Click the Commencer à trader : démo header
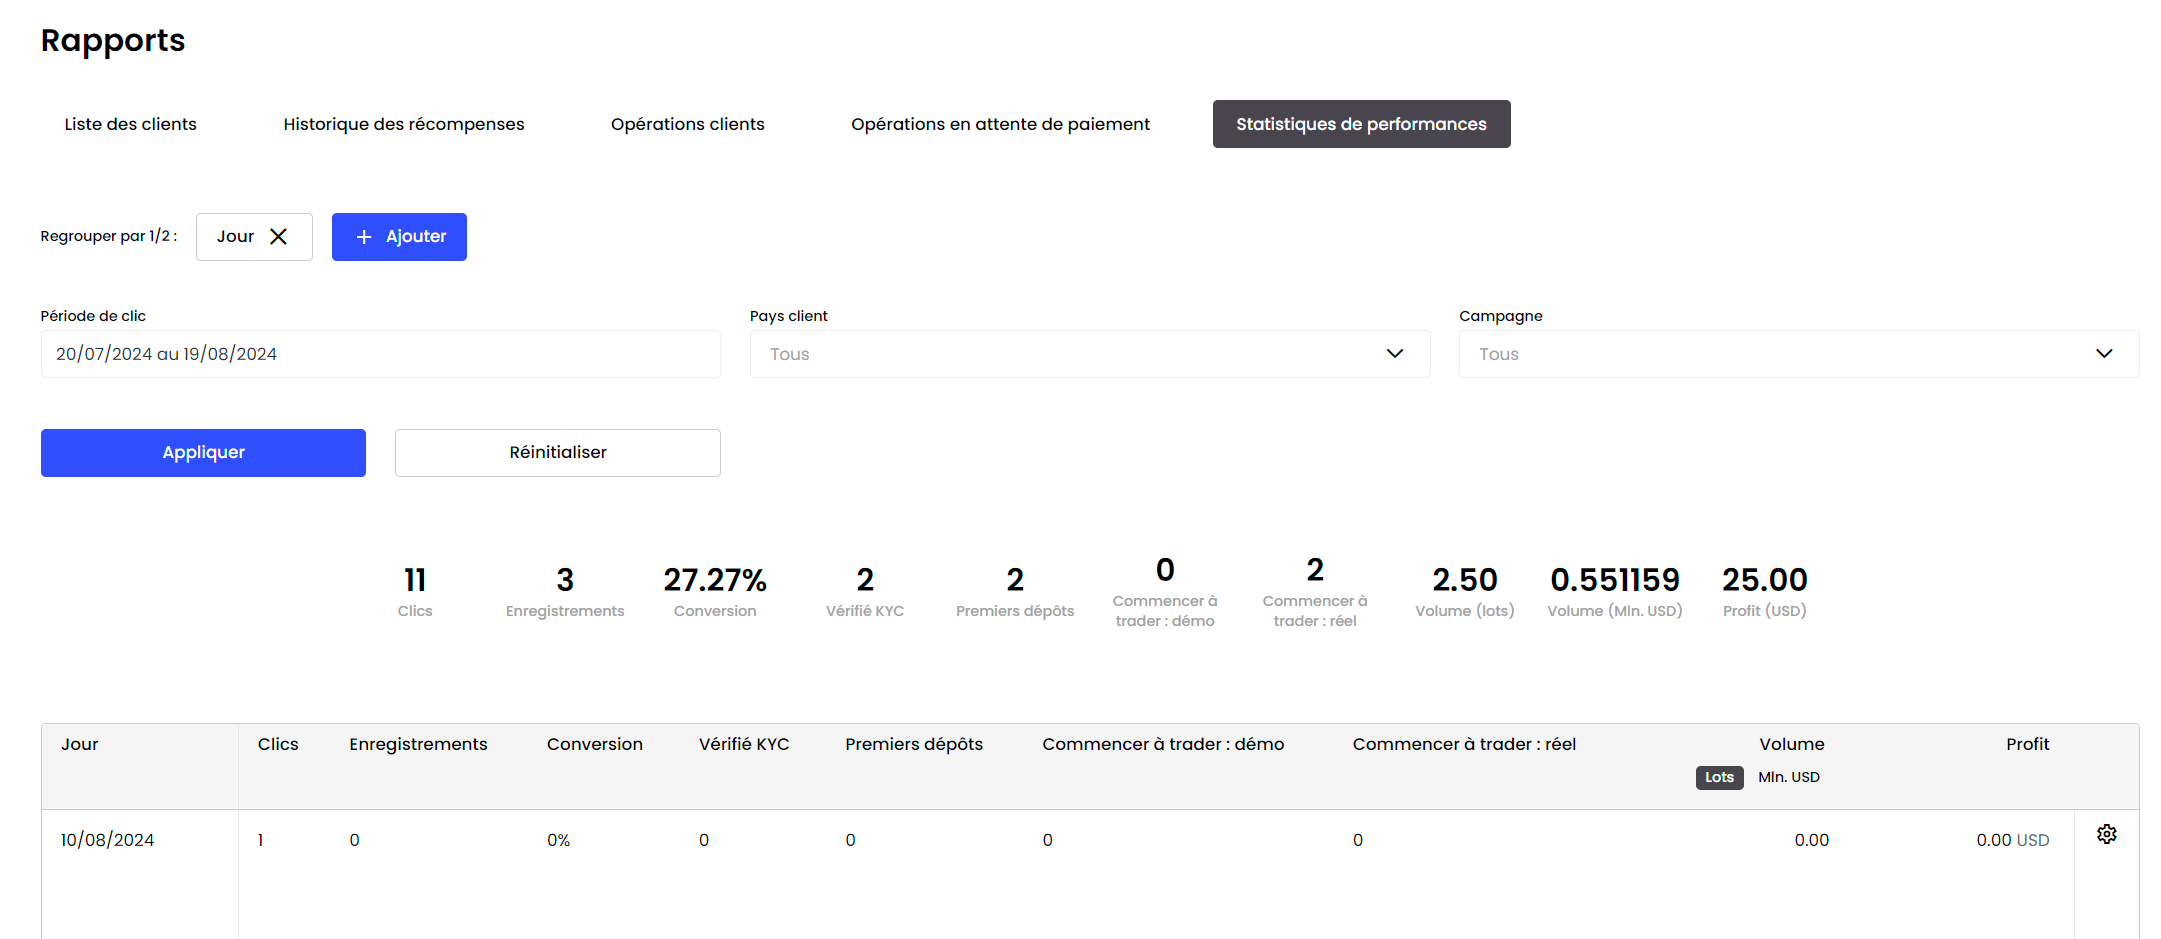Image resolution: width=2161 pixels, height=939 pixels. click(x=1163, y=744)
